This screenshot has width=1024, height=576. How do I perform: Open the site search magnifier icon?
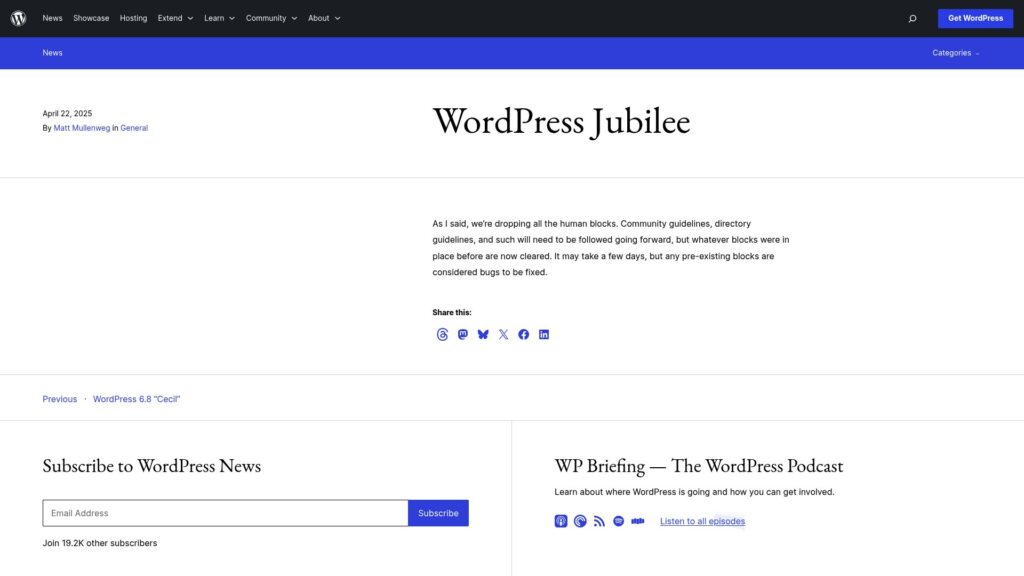[x=912, y=18]
